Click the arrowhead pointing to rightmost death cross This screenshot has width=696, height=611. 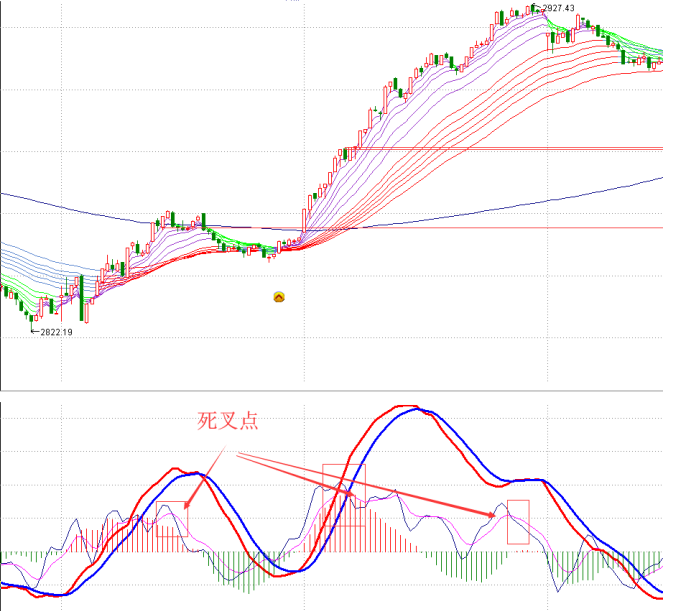click(x=493, y=514)
